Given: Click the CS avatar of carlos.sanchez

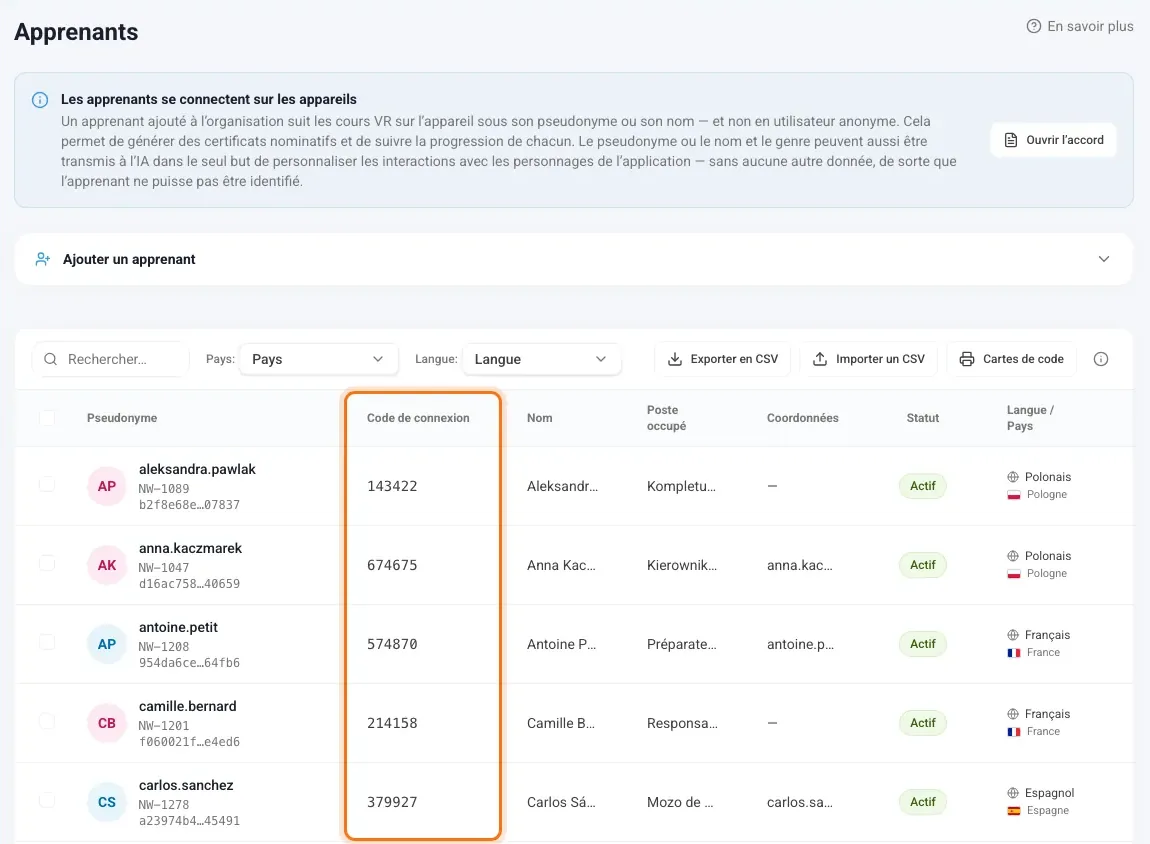Looking at the screenshot, I should pos(107,802).
